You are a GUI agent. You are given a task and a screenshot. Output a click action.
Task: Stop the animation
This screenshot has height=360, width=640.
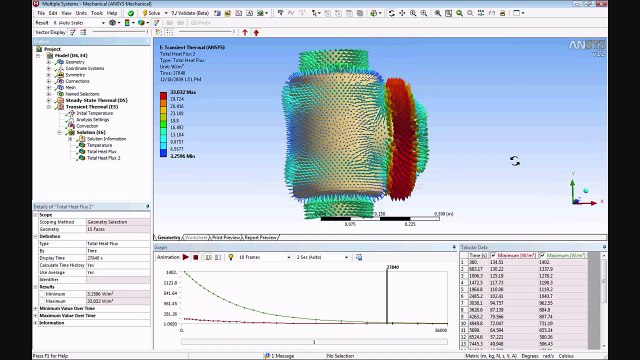tap(196, 257)
